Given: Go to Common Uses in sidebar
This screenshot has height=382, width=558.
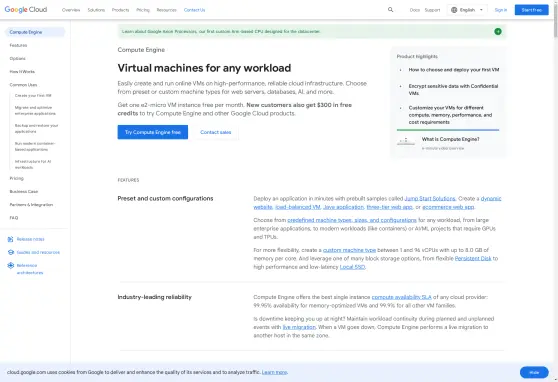Looking at the screenshot, I should tap(23, 85).
